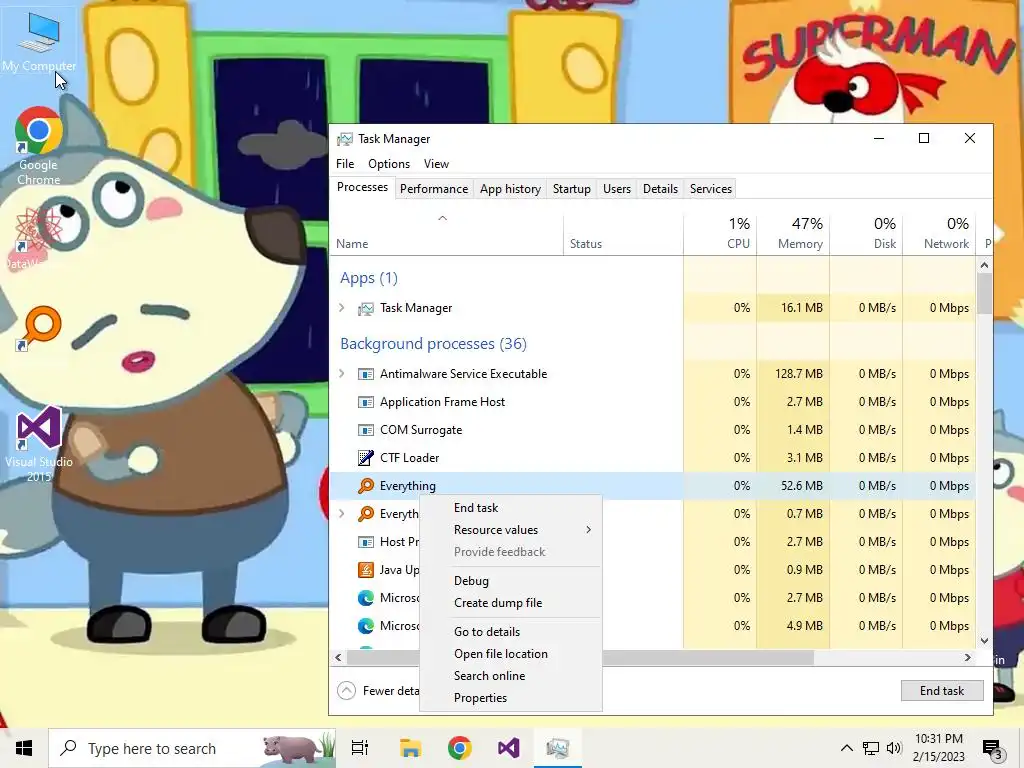Viewport: 1024px width, 768px height.
Task: Expand the Task Manager app row
Action: click(x=342, y=308)
